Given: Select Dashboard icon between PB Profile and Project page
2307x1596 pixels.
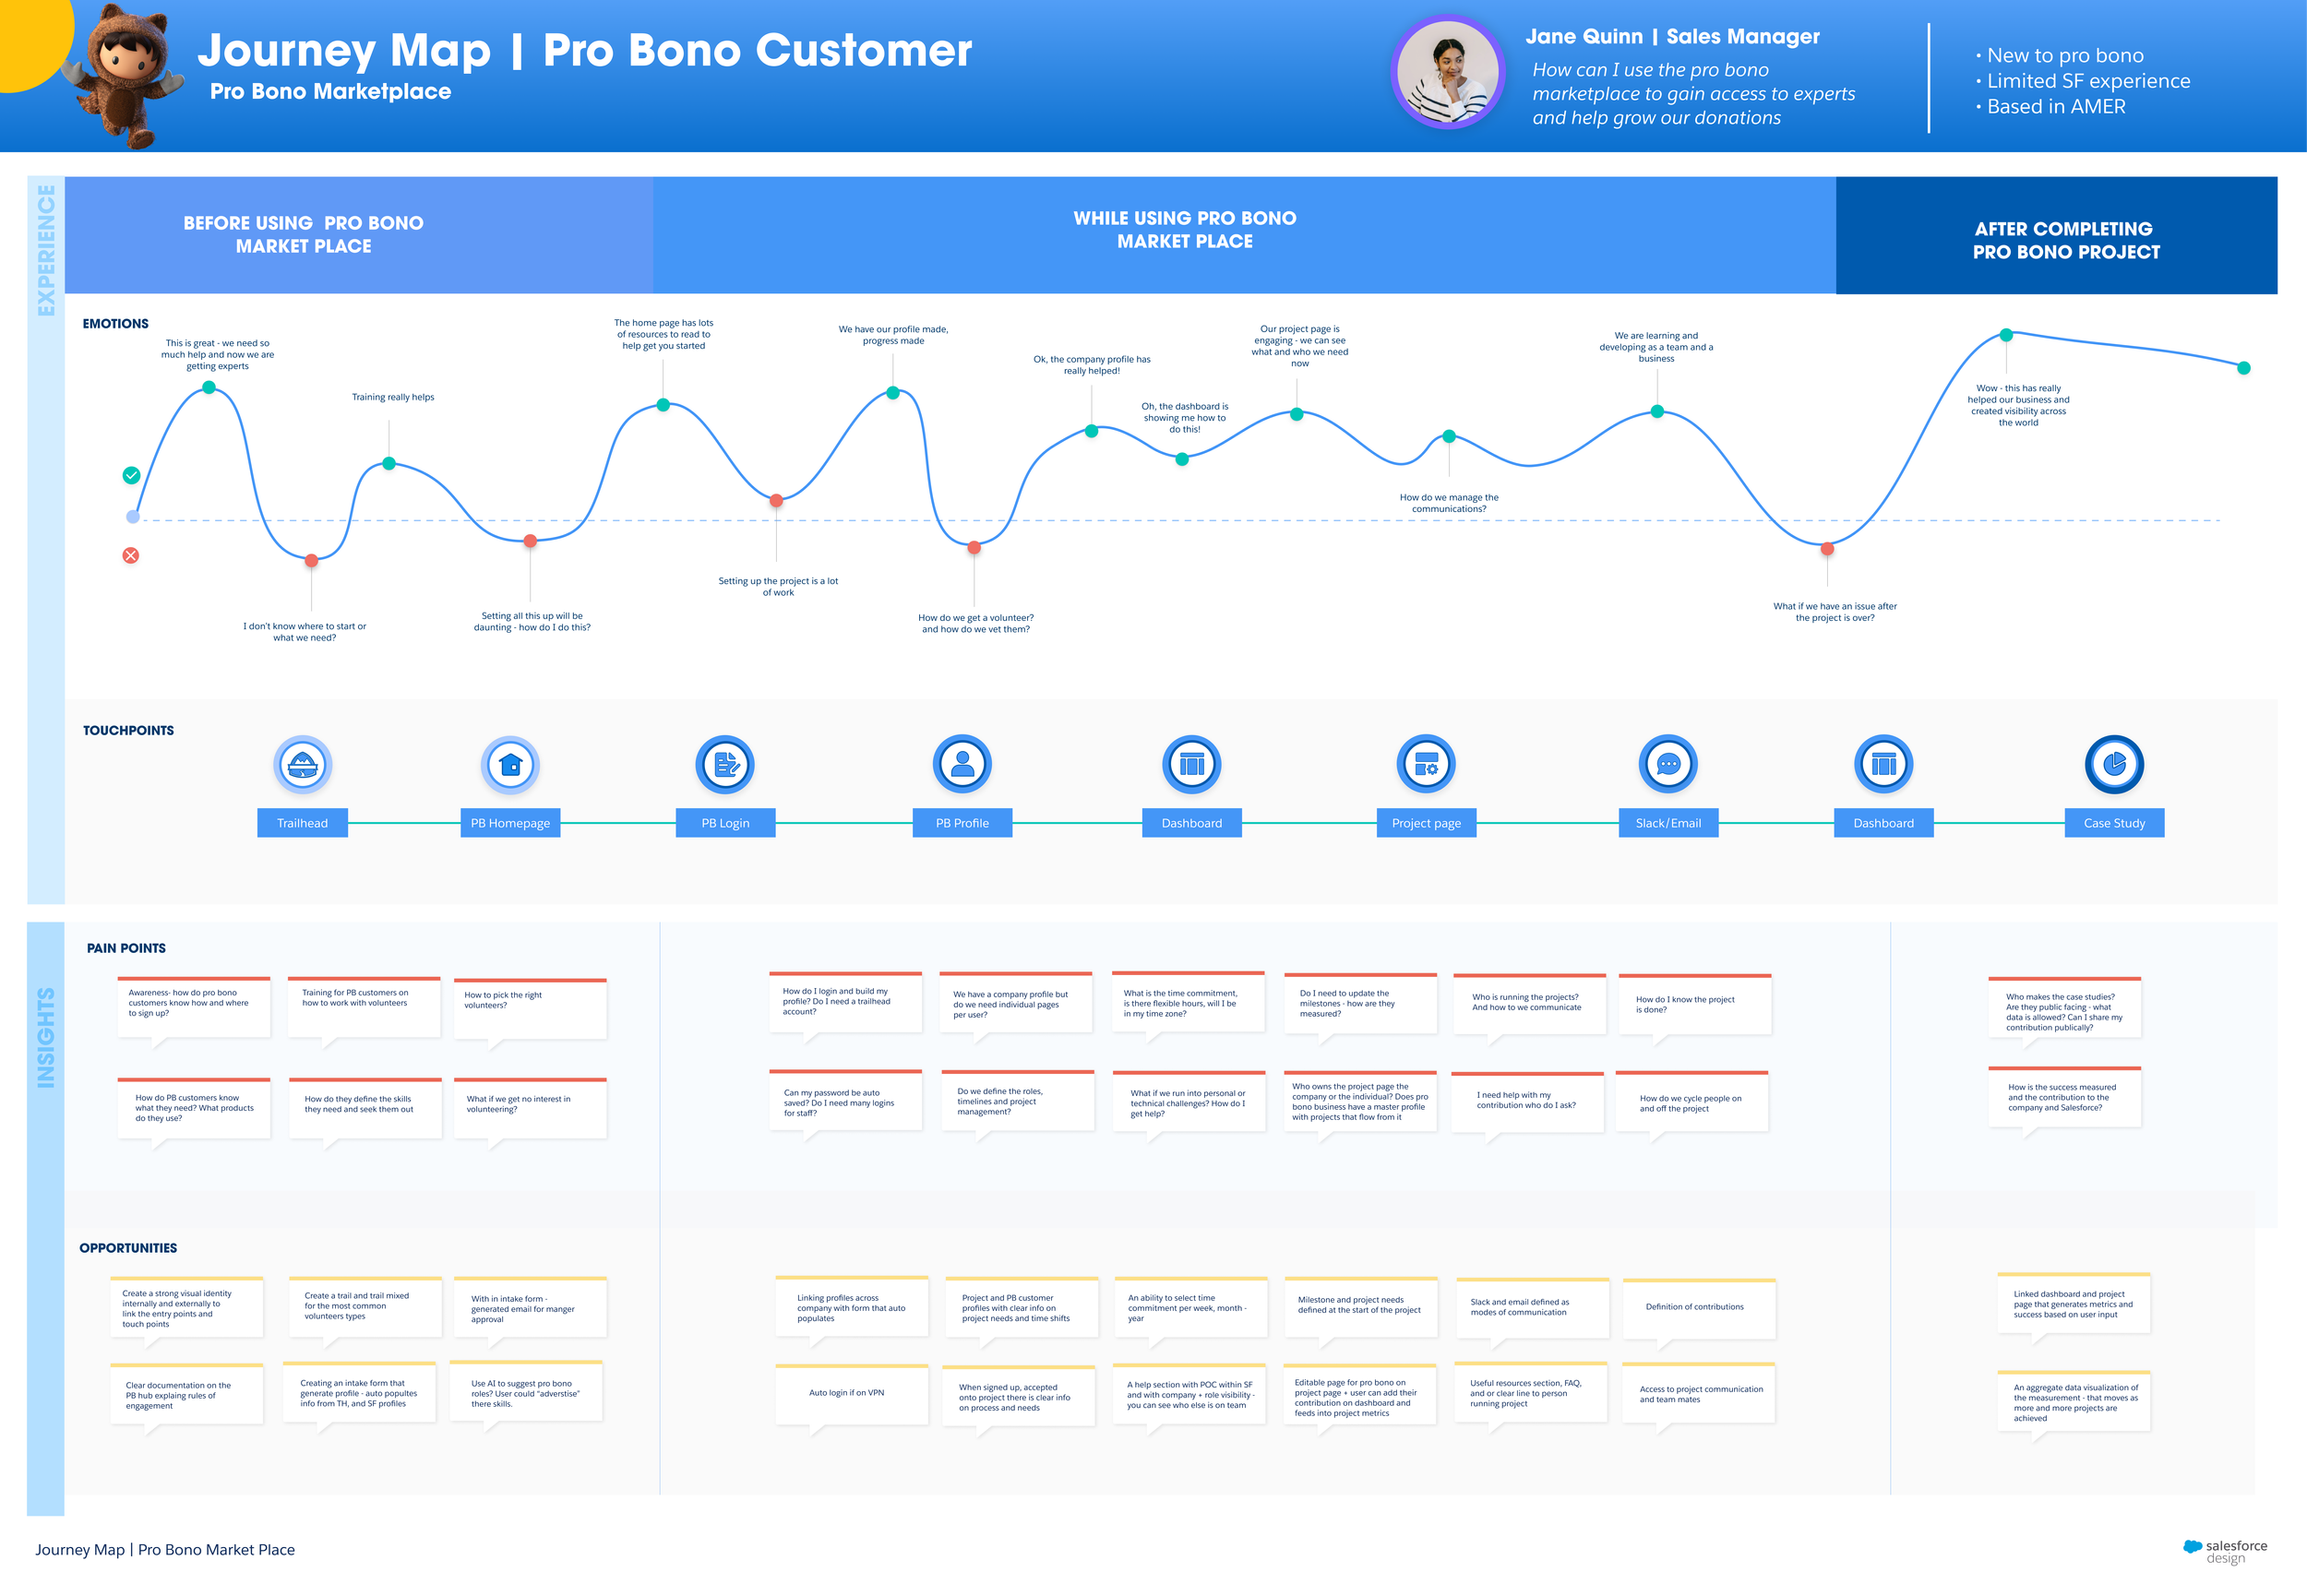Looking at the screenshot, I should point(1191,765).
